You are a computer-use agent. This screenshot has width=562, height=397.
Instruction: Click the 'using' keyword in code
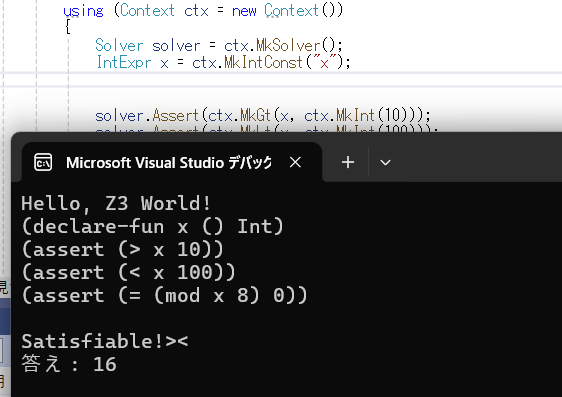click(x=83, y=11)
